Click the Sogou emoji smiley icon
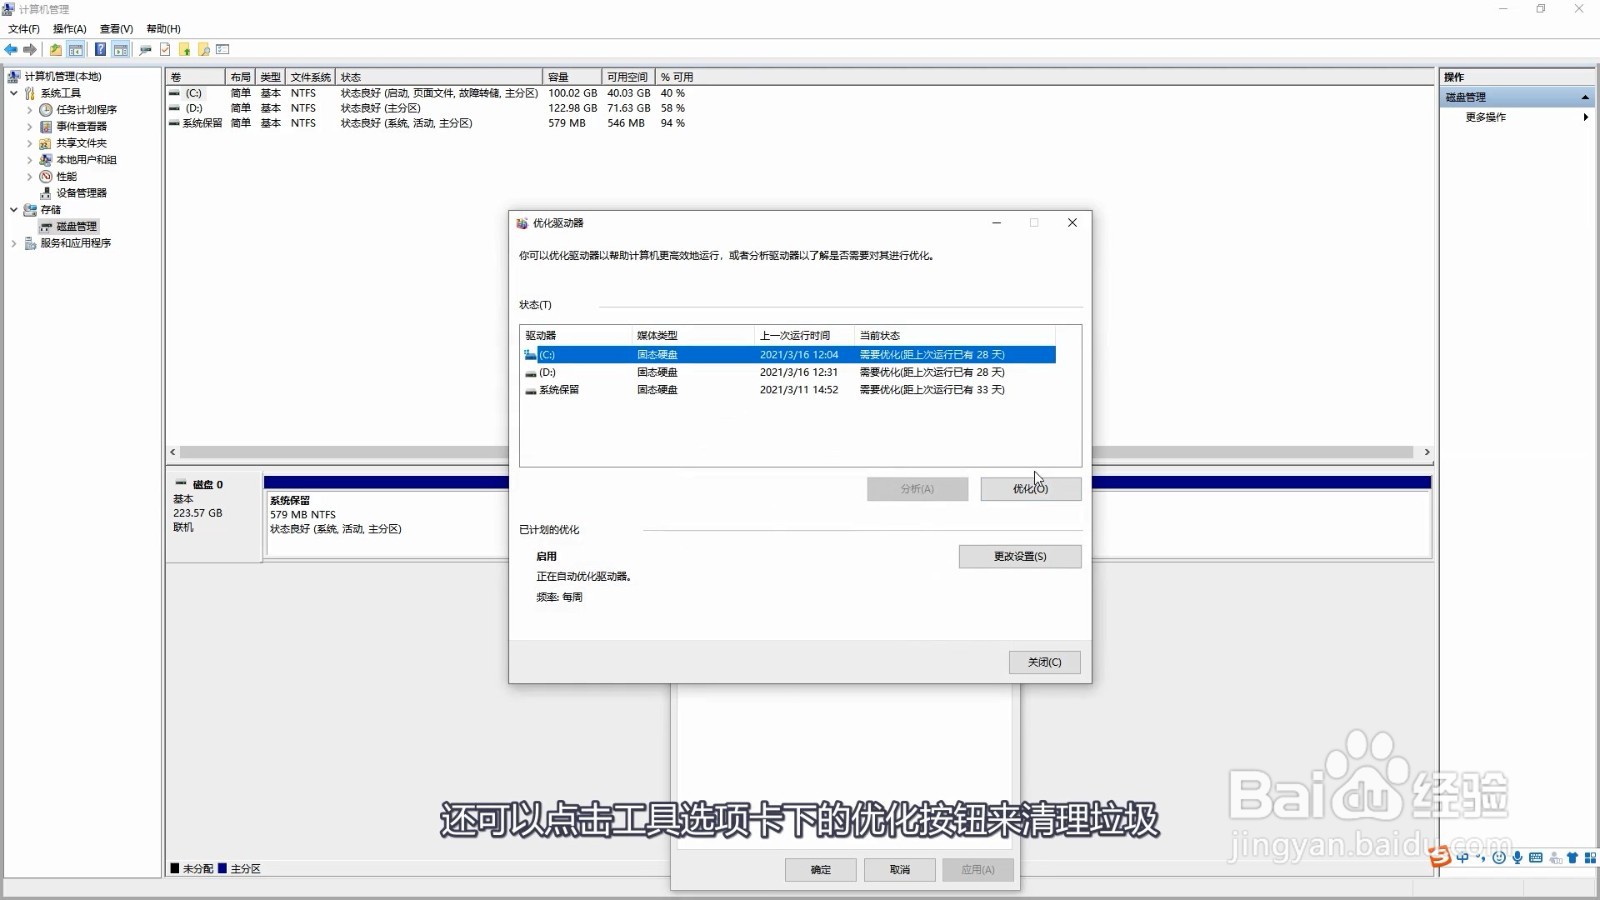Screen dimensions: 1600x900 1499,857
